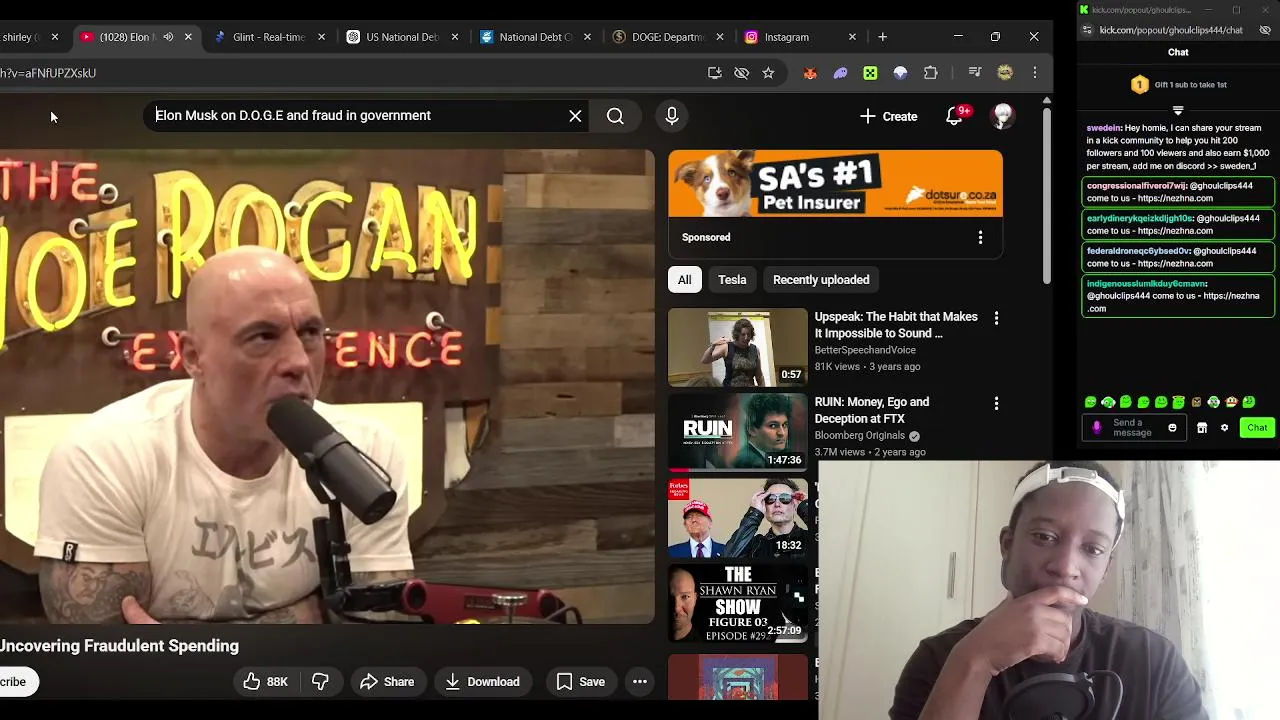Click RUIN: Money, Ego video title
This screenshot has height=720, width=1280.
872,410
